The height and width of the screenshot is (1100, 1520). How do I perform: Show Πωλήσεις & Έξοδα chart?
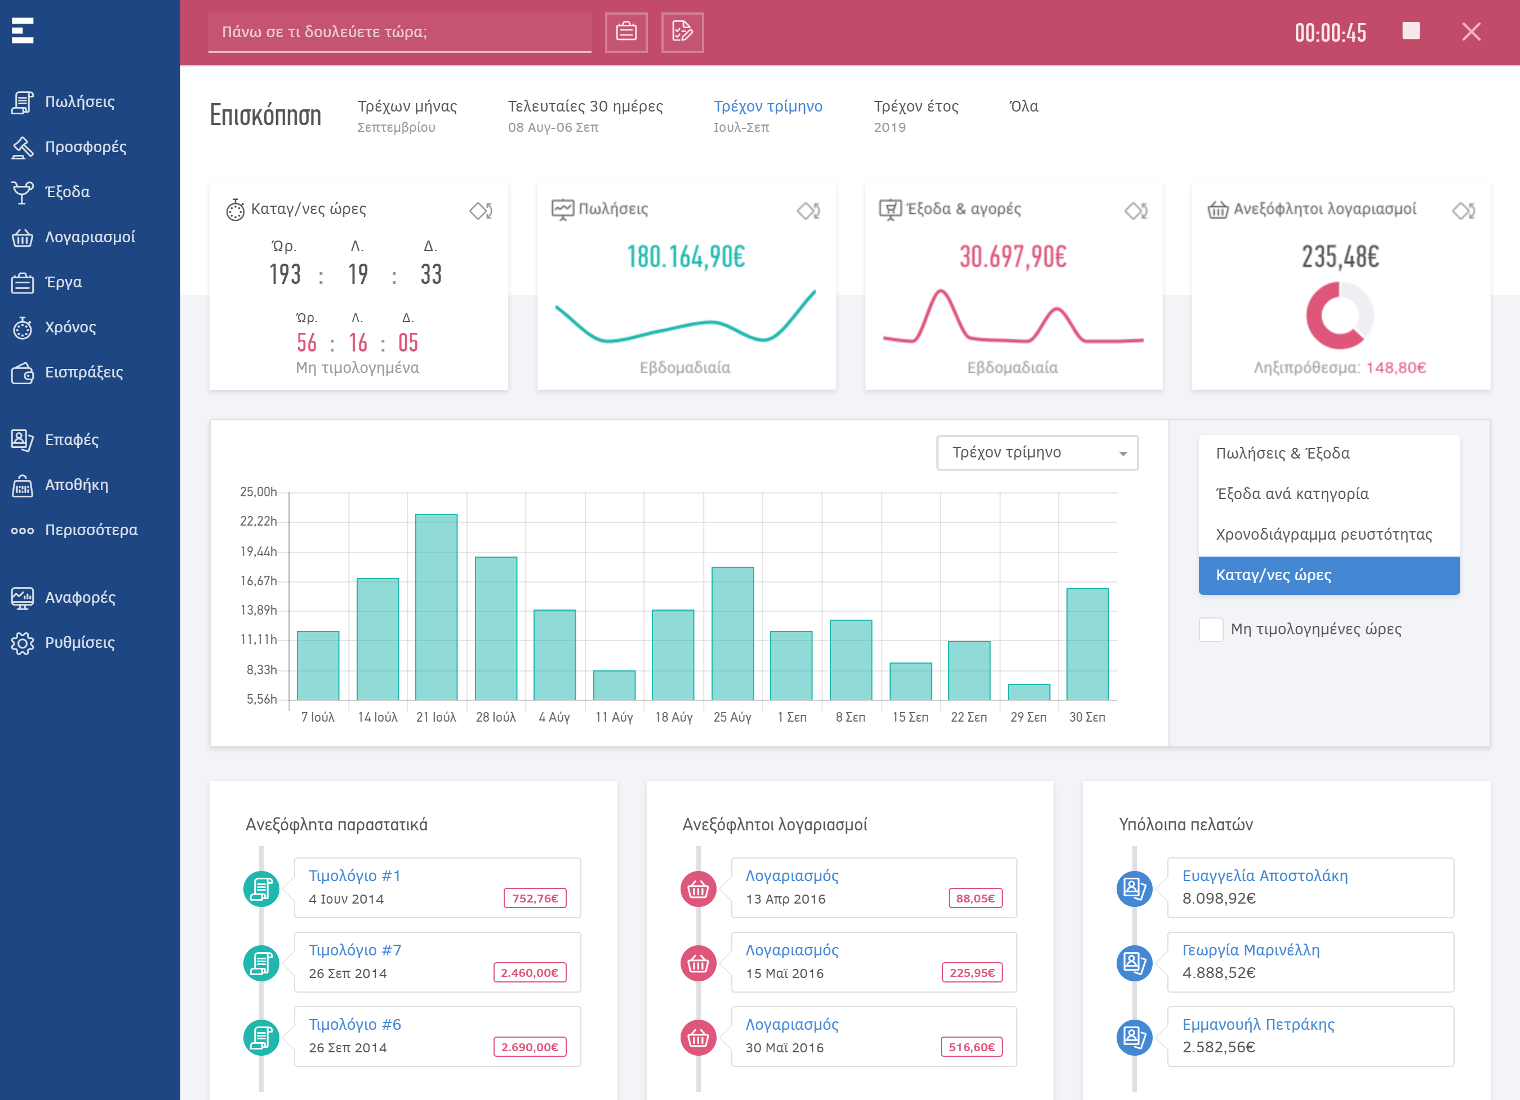click(x=1329, y=453)
